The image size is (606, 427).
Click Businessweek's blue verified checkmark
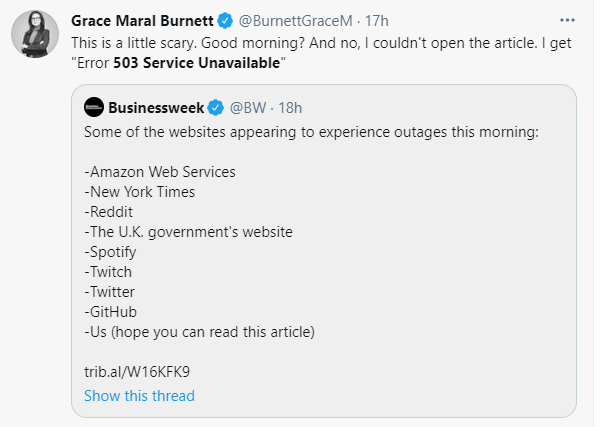[216, 107]
